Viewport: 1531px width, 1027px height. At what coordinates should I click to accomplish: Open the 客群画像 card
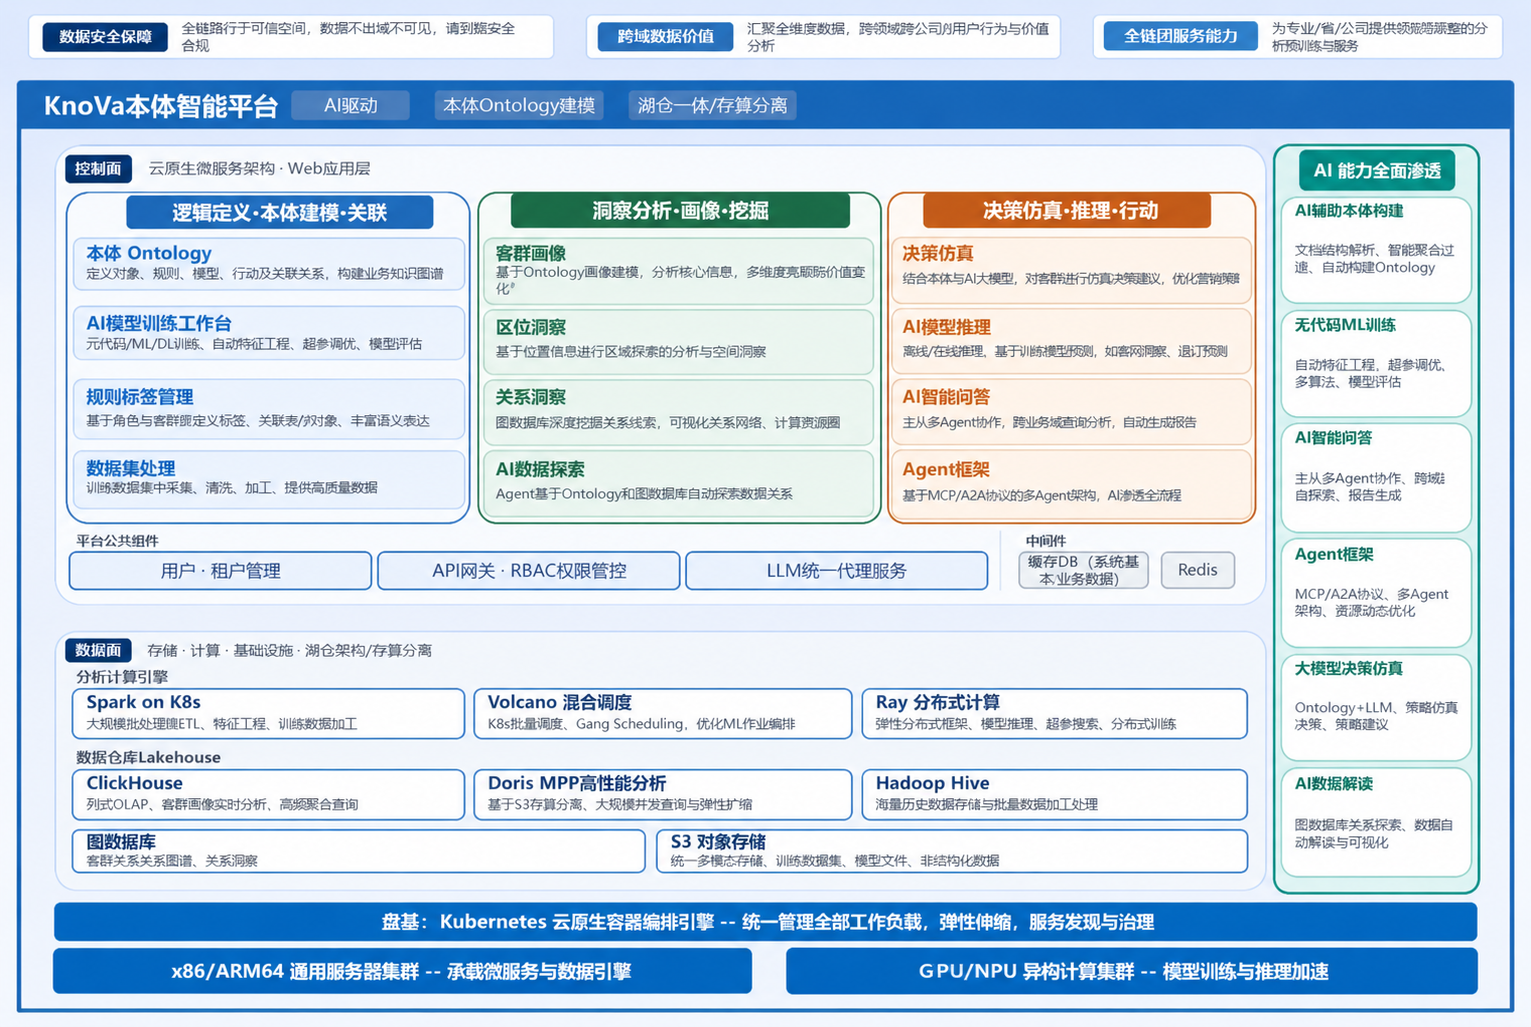(x=678, y=270)
